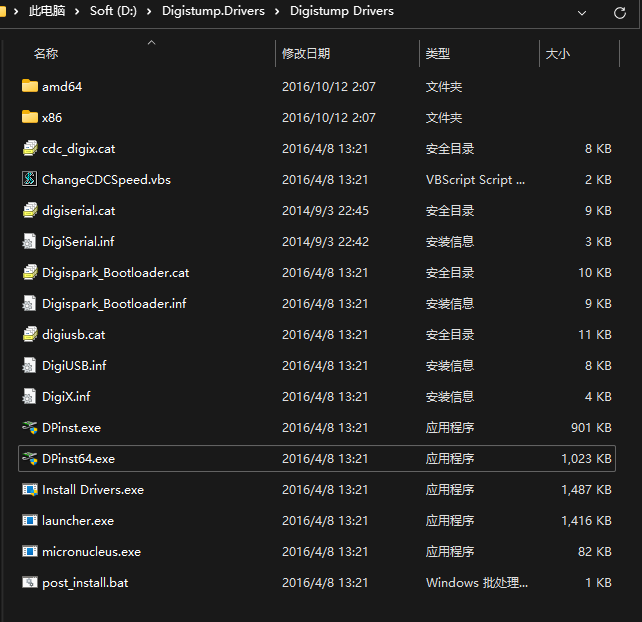This screenshot has height=622, width=642.
Task: Select the DPinst.exe installer icon
Action: click(29, 428)
